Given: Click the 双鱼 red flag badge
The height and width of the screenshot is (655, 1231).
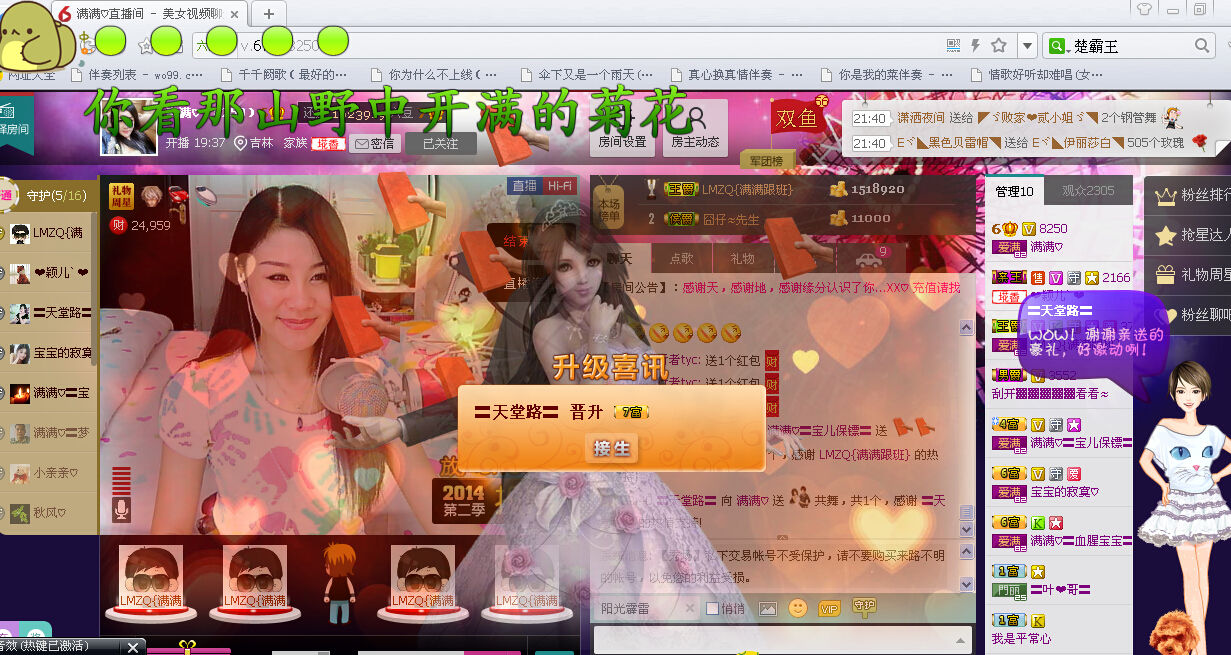Looking at the screenshot, I should click(797, 119).
